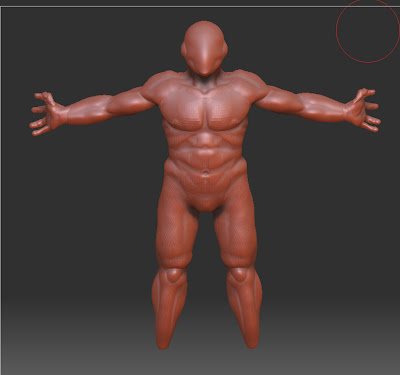Click the open hand on the viewer's right

[x=361, y=109]
